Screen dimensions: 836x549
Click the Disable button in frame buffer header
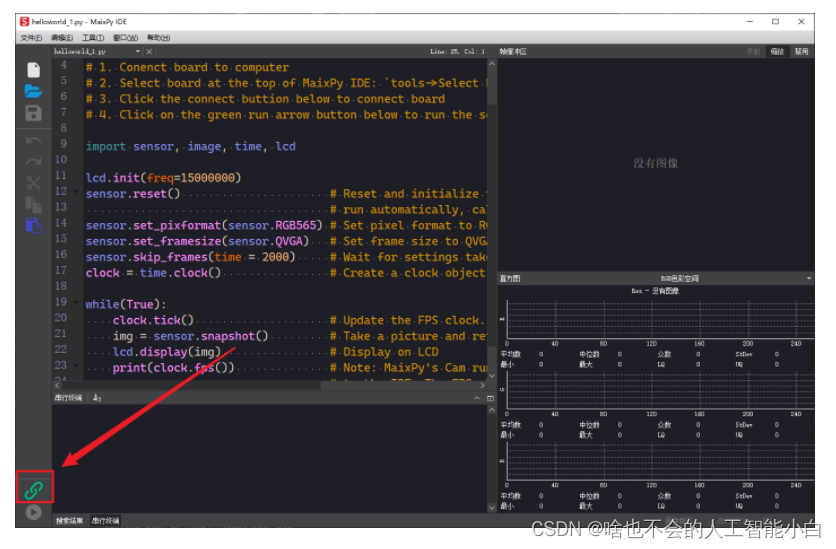(801, 52)
